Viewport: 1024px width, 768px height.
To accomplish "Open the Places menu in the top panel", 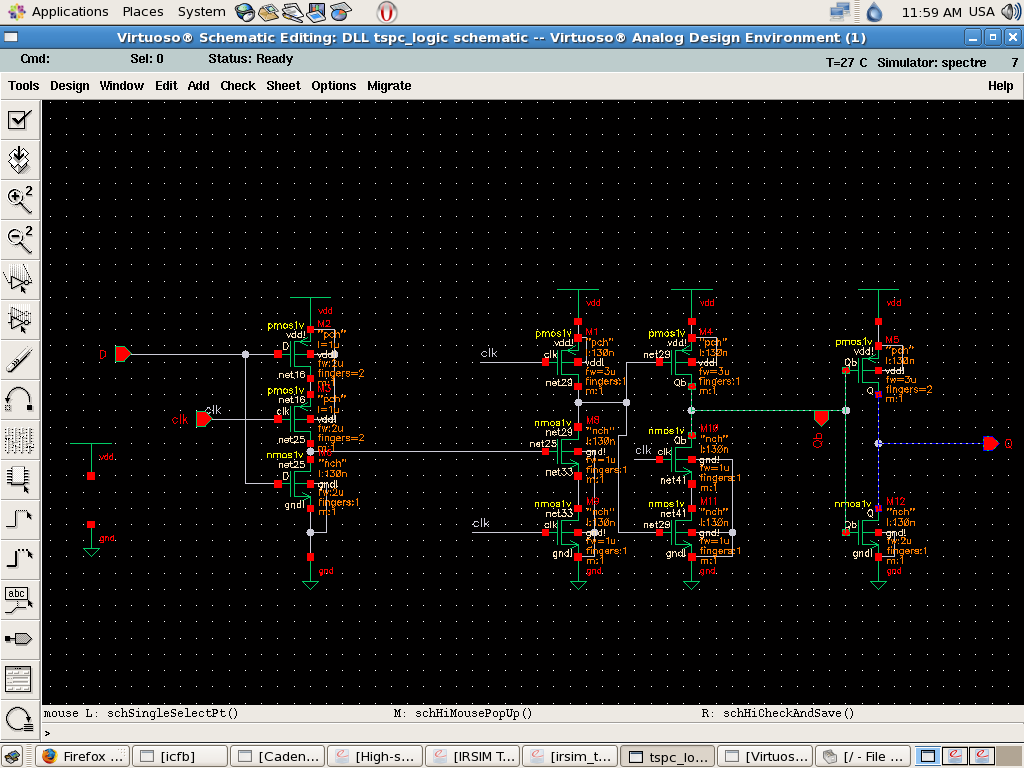I will (143, 12).
